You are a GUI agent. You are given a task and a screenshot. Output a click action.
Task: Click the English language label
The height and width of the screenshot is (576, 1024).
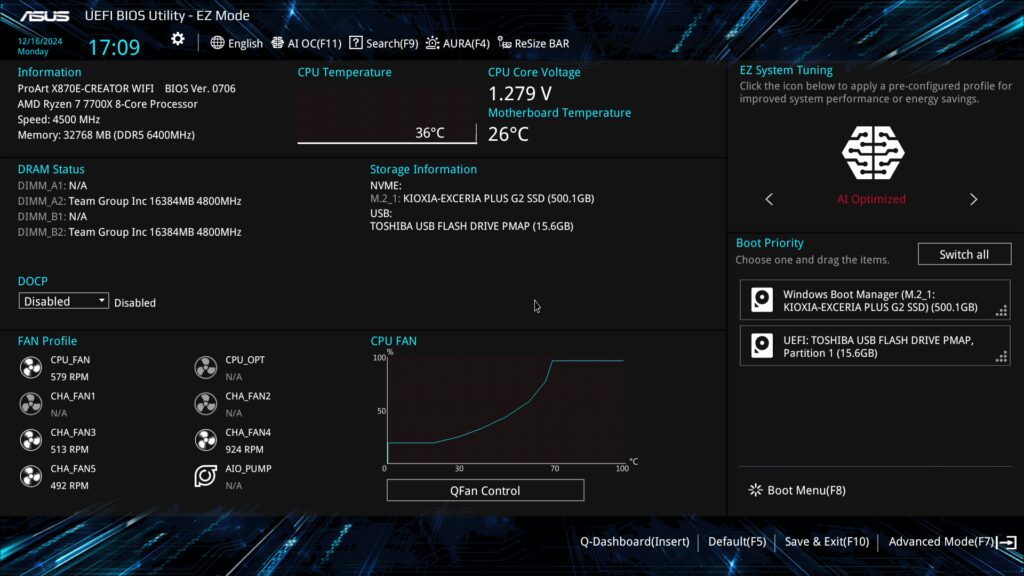[x=246, y=44]
